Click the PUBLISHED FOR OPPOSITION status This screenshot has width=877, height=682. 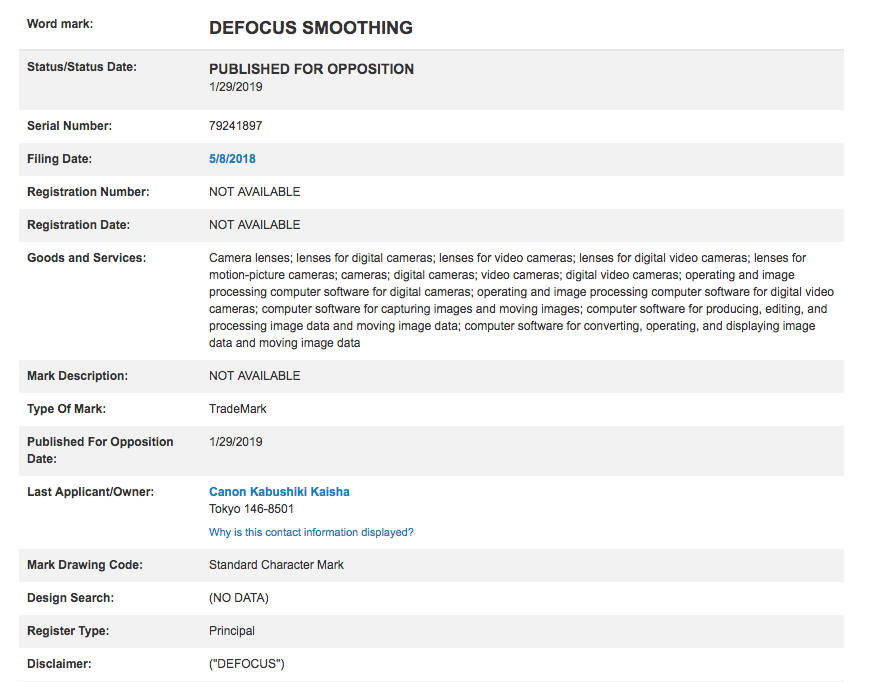click(312, 69)
